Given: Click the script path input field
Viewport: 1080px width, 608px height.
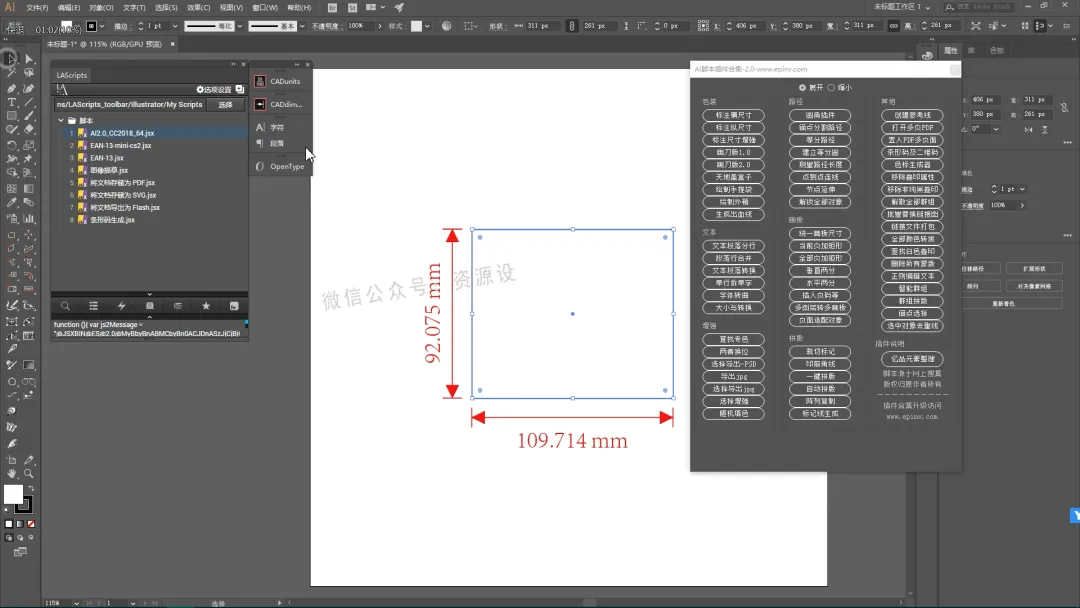Looking at the screenshot, I should point(130,105).
